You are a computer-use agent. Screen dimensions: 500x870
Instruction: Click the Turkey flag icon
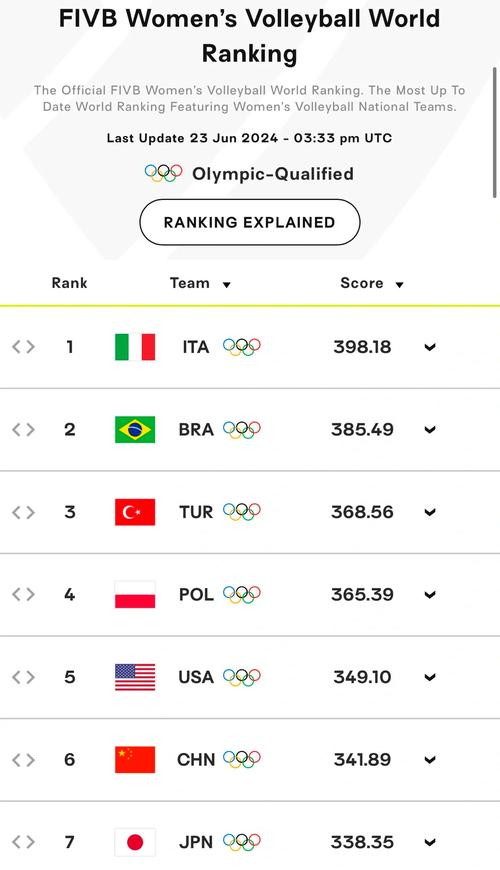tap(135, 512)
